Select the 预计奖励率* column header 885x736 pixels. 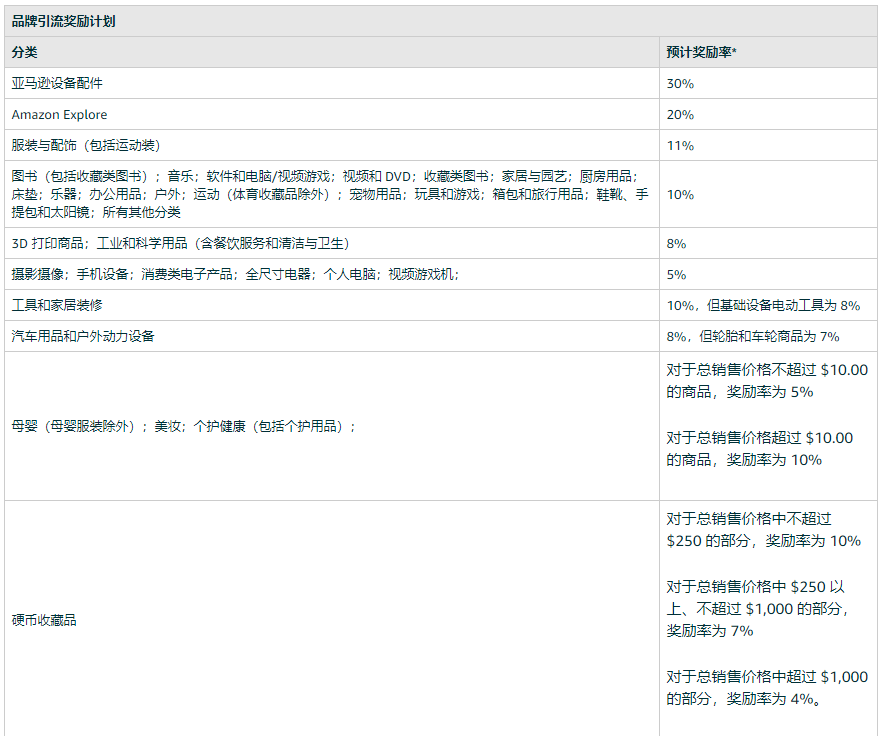tap(701, 52)
